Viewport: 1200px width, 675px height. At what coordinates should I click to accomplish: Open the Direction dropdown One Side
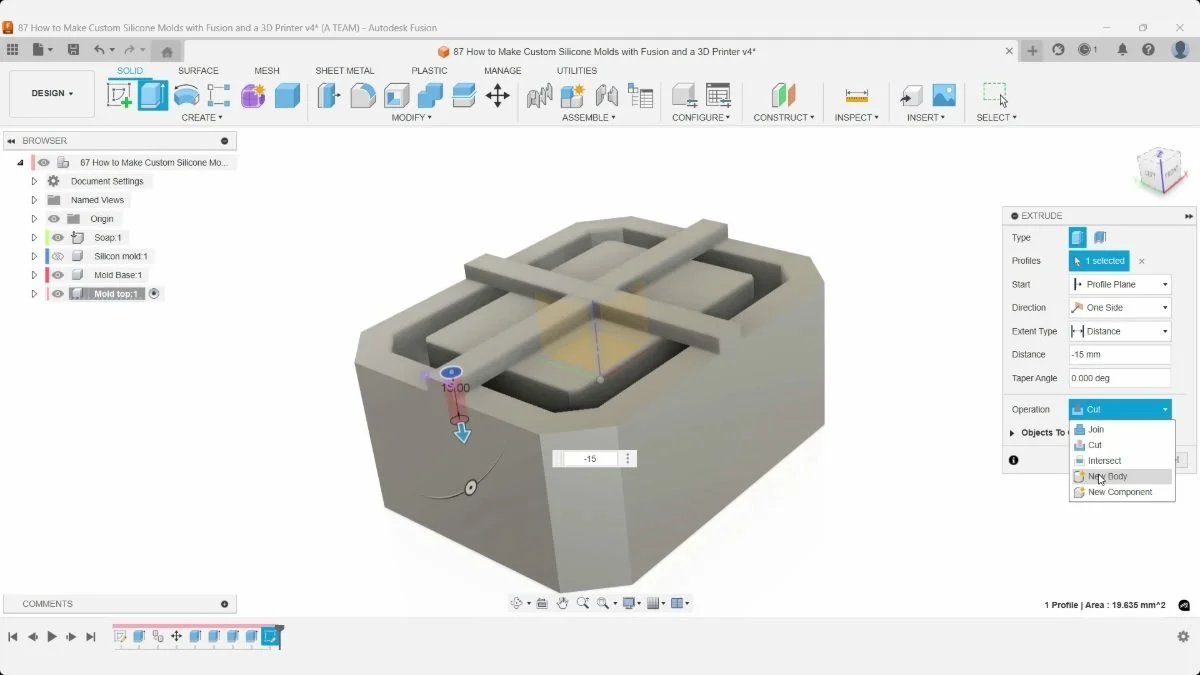1120,308
